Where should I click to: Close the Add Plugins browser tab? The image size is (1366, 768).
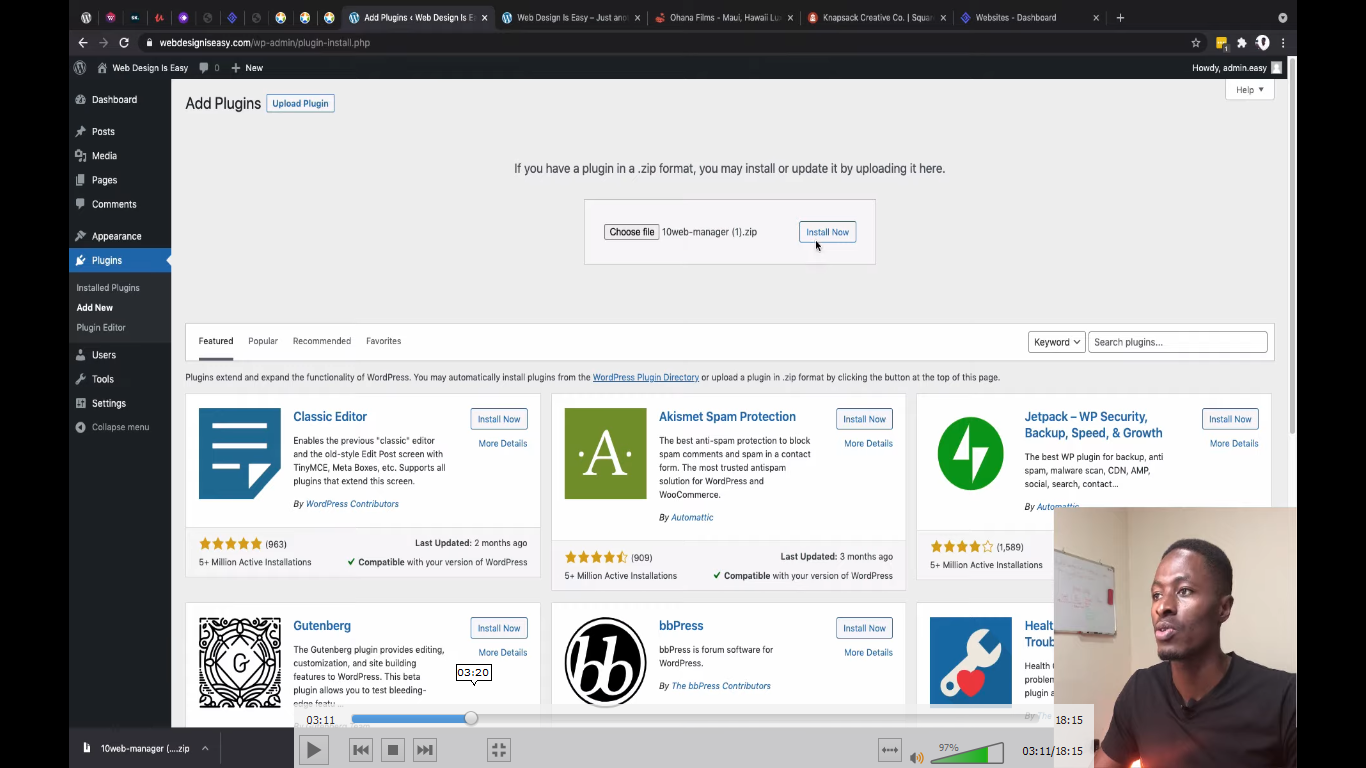(x=485, y=18)
